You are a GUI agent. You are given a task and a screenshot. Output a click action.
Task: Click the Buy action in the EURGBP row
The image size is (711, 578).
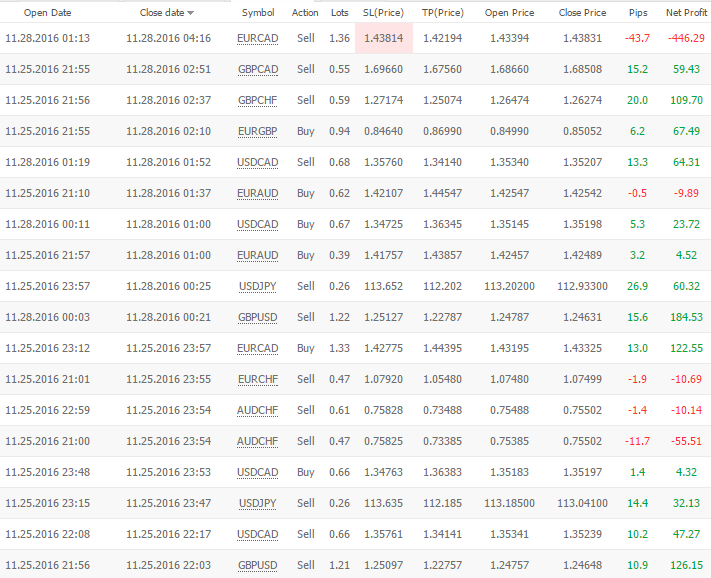pos(306,131)
